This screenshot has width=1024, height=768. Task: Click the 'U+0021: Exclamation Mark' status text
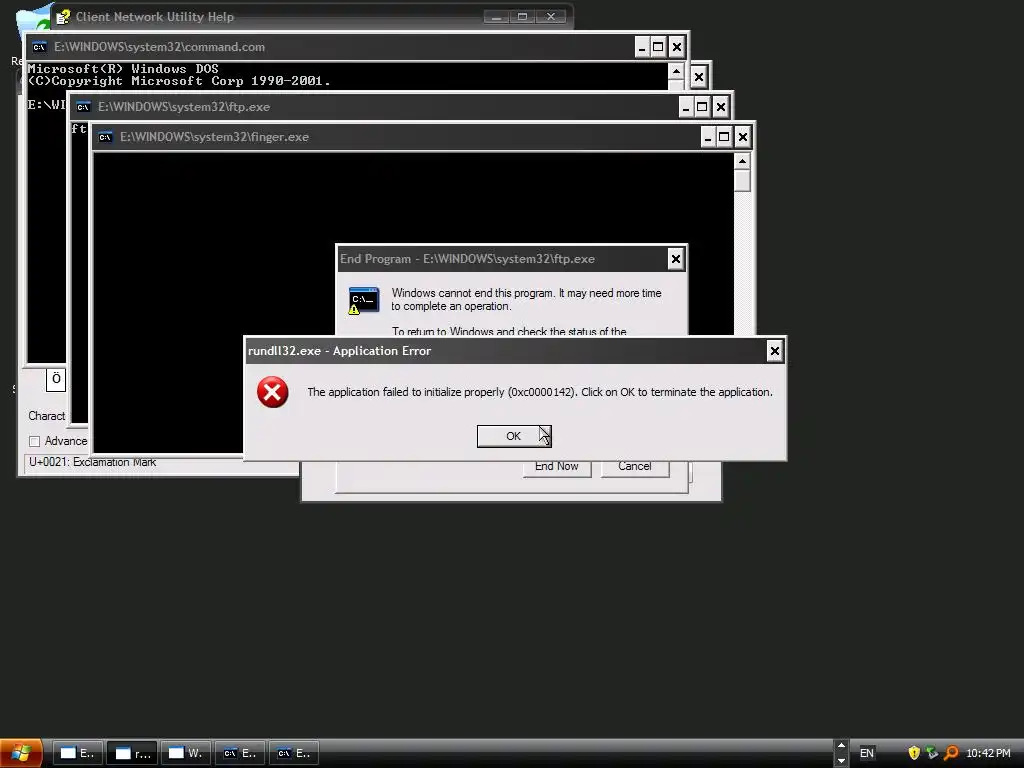(92, 462)
